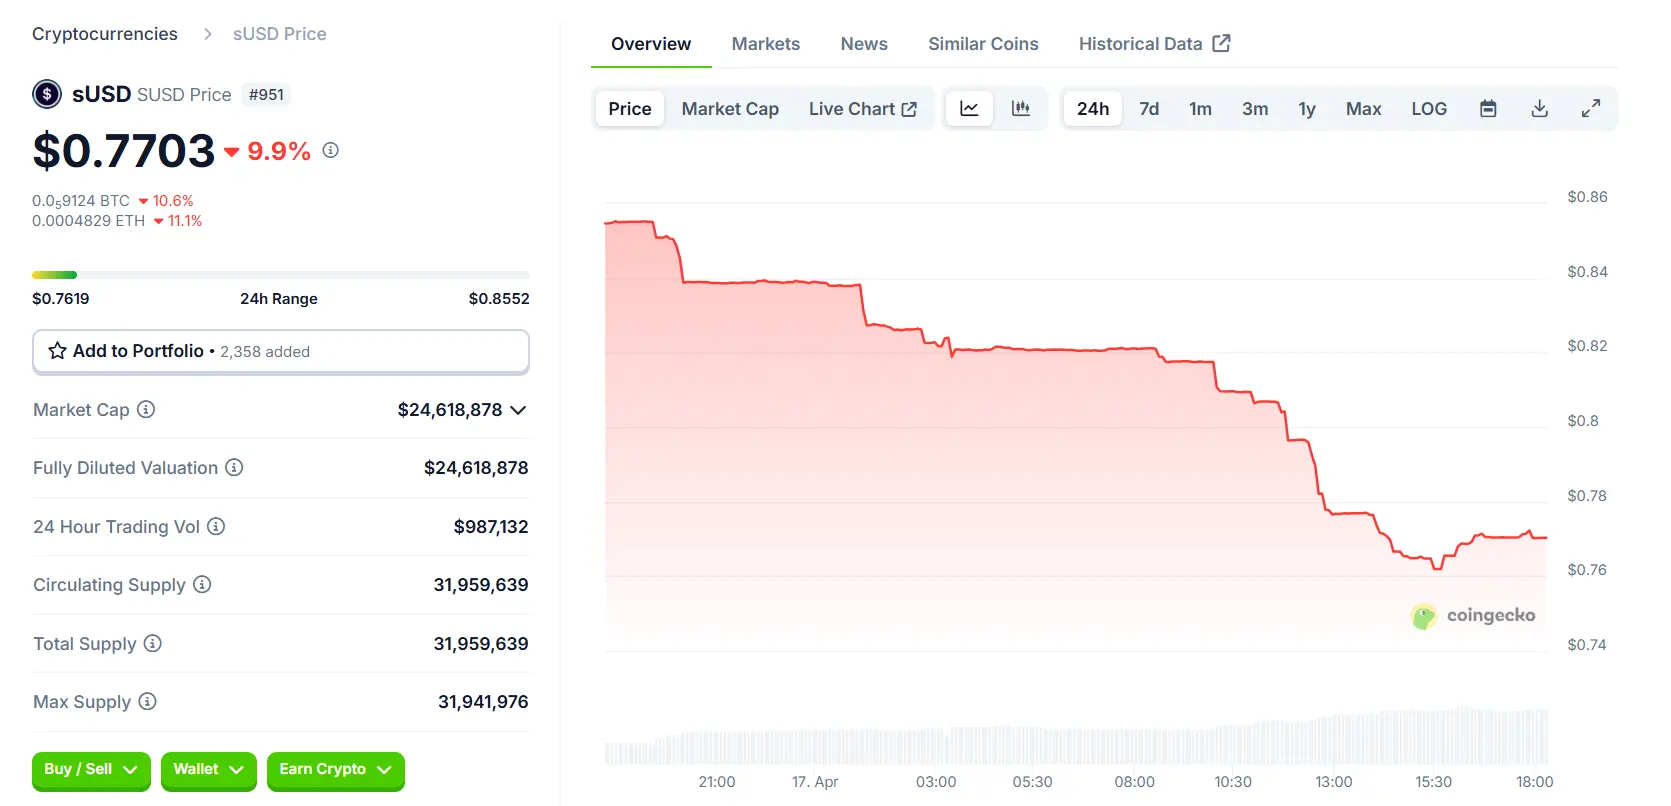
Task: Click the 2,358 added text
Action: pos(265,352)
